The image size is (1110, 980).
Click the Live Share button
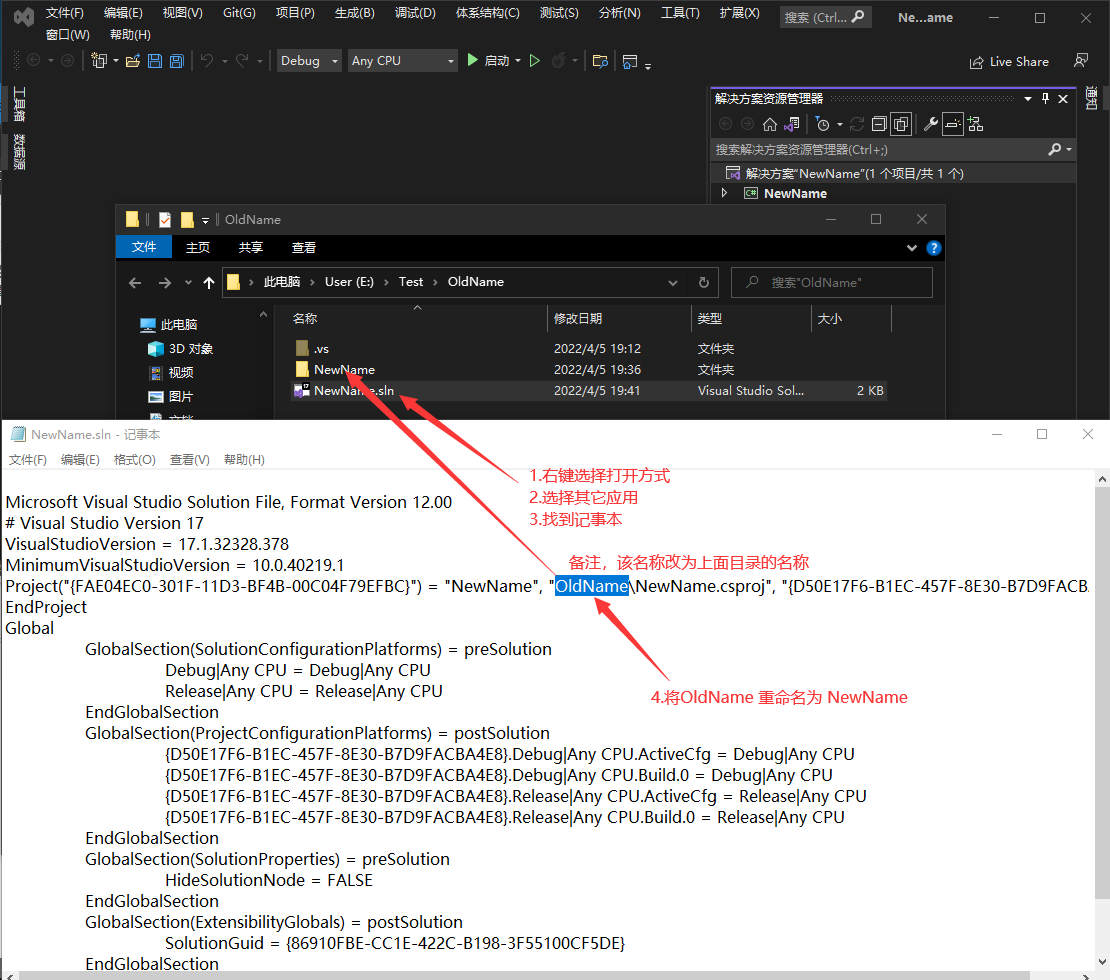pos(1009,61)
